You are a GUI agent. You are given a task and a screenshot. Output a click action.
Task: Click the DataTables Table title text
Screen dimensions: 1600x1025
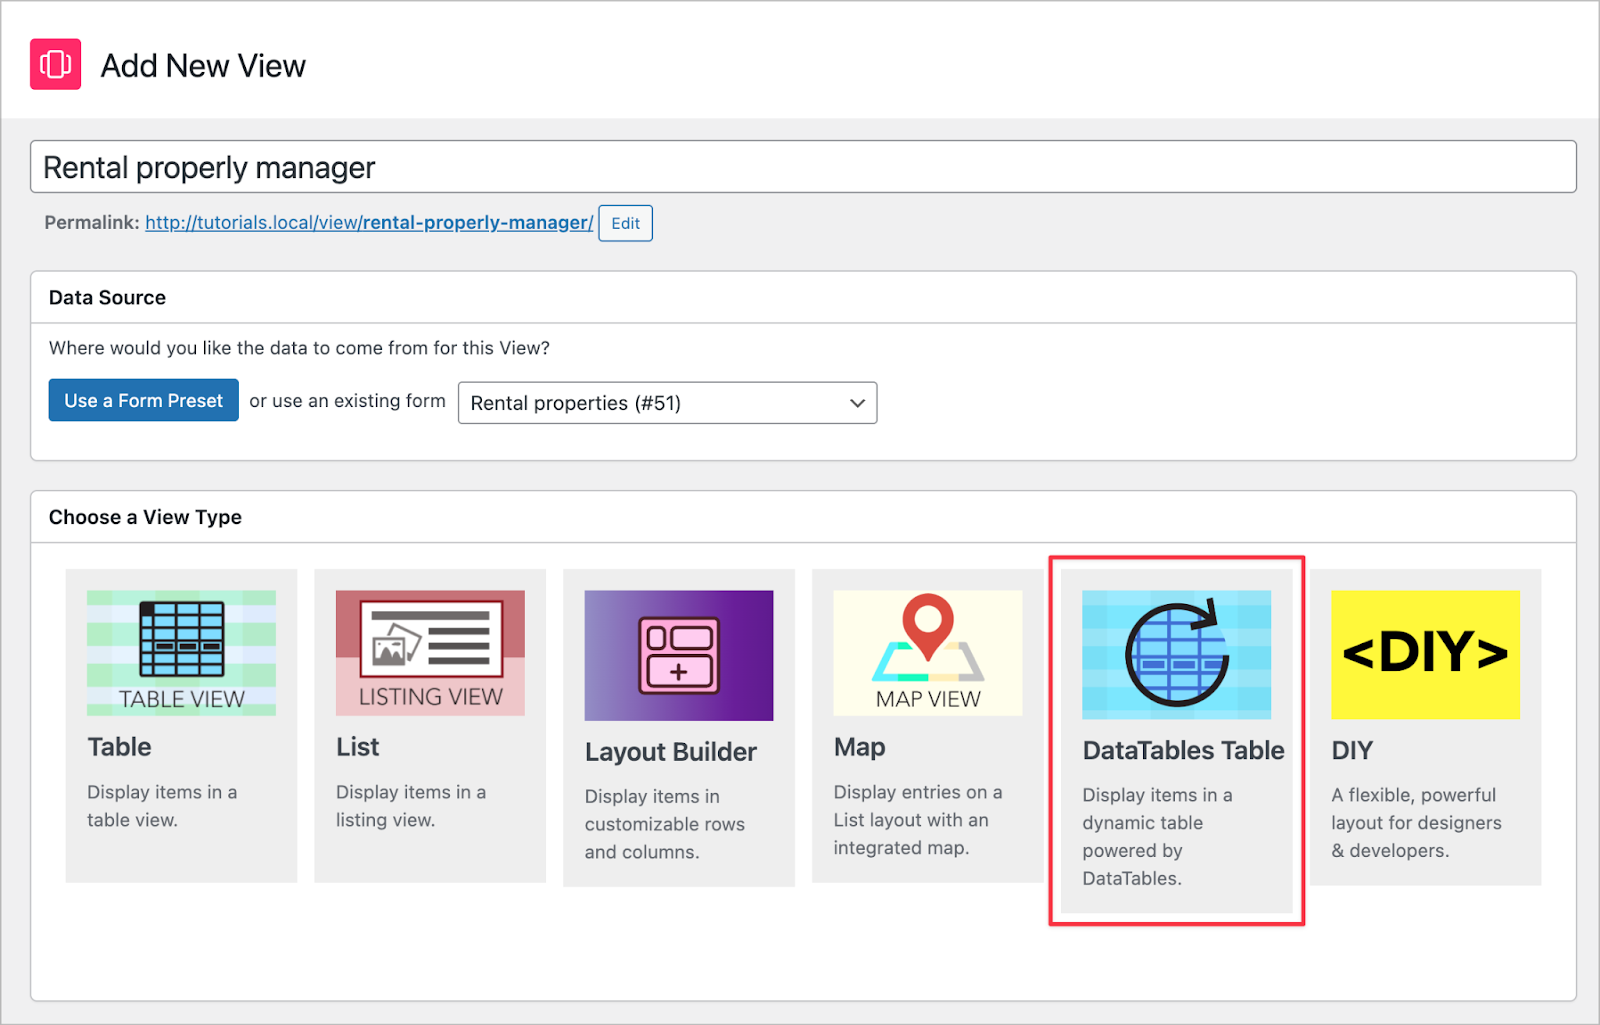click(1183, 750)
